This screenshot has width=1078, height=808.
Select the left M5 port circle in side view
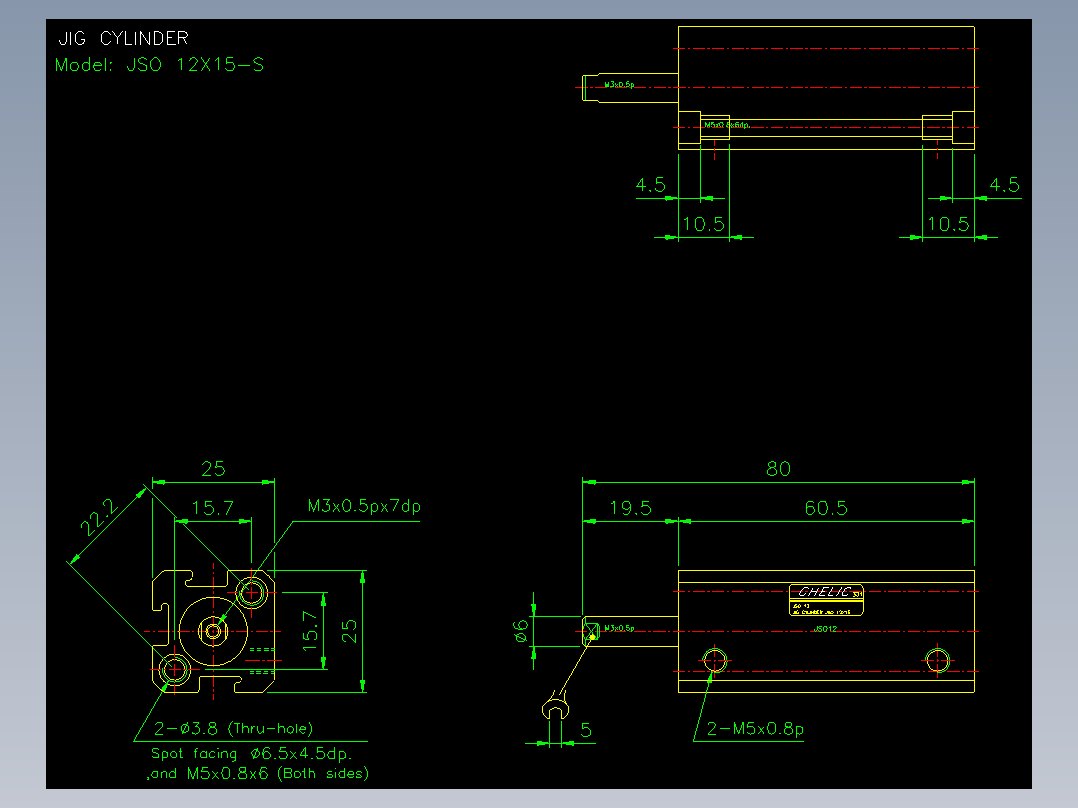(x=715, y=661)
